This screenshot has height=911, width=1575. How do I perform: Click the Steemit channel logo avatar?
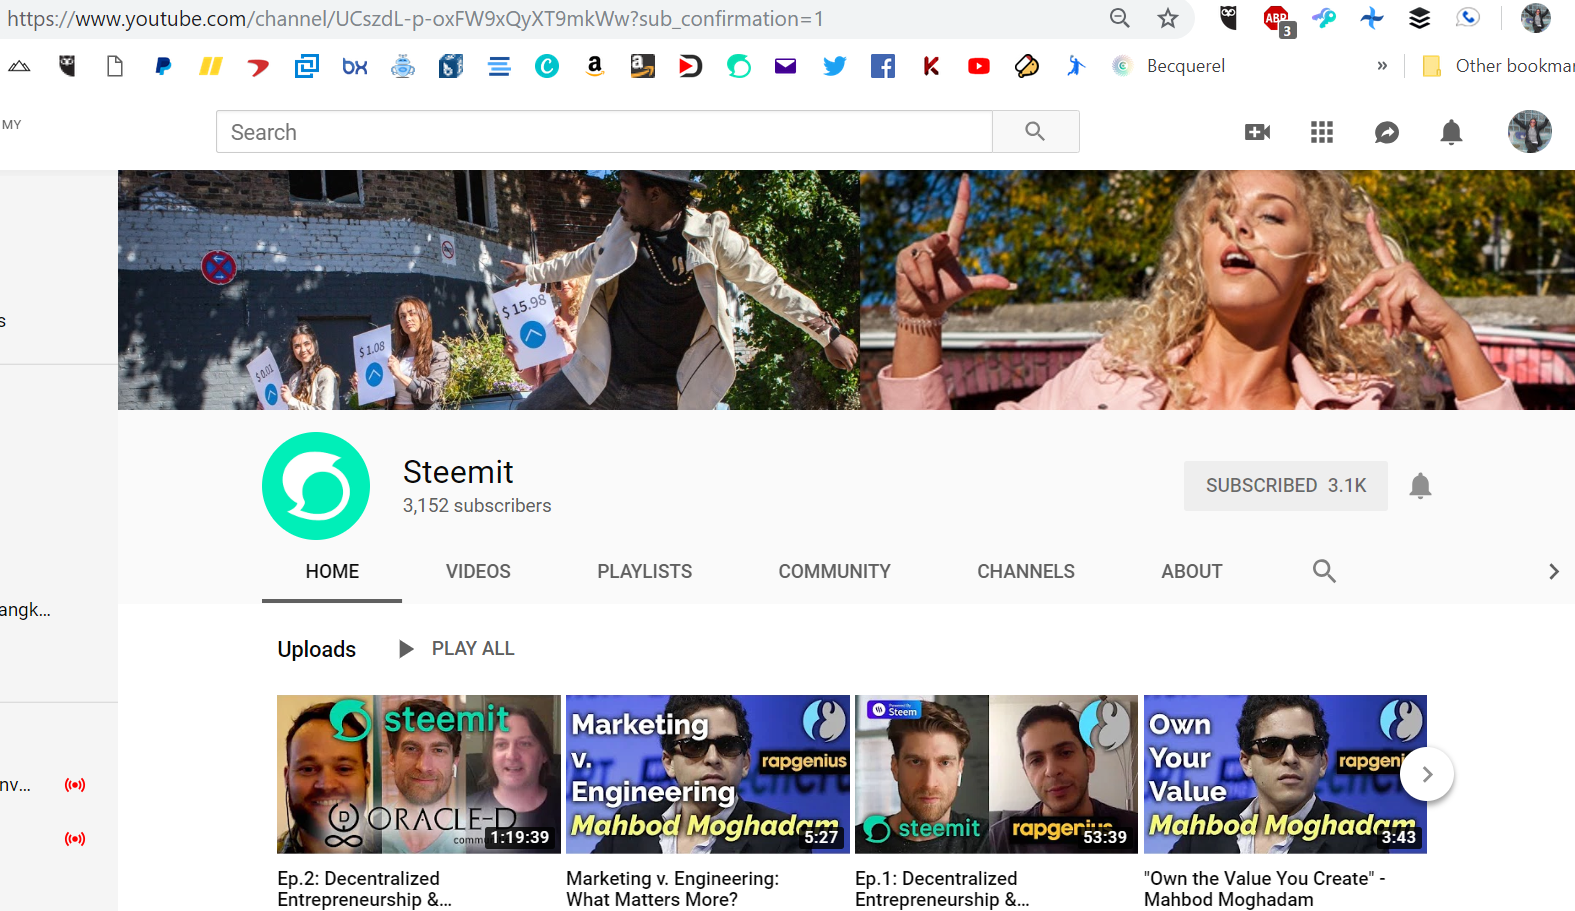(x=316, y=486)
